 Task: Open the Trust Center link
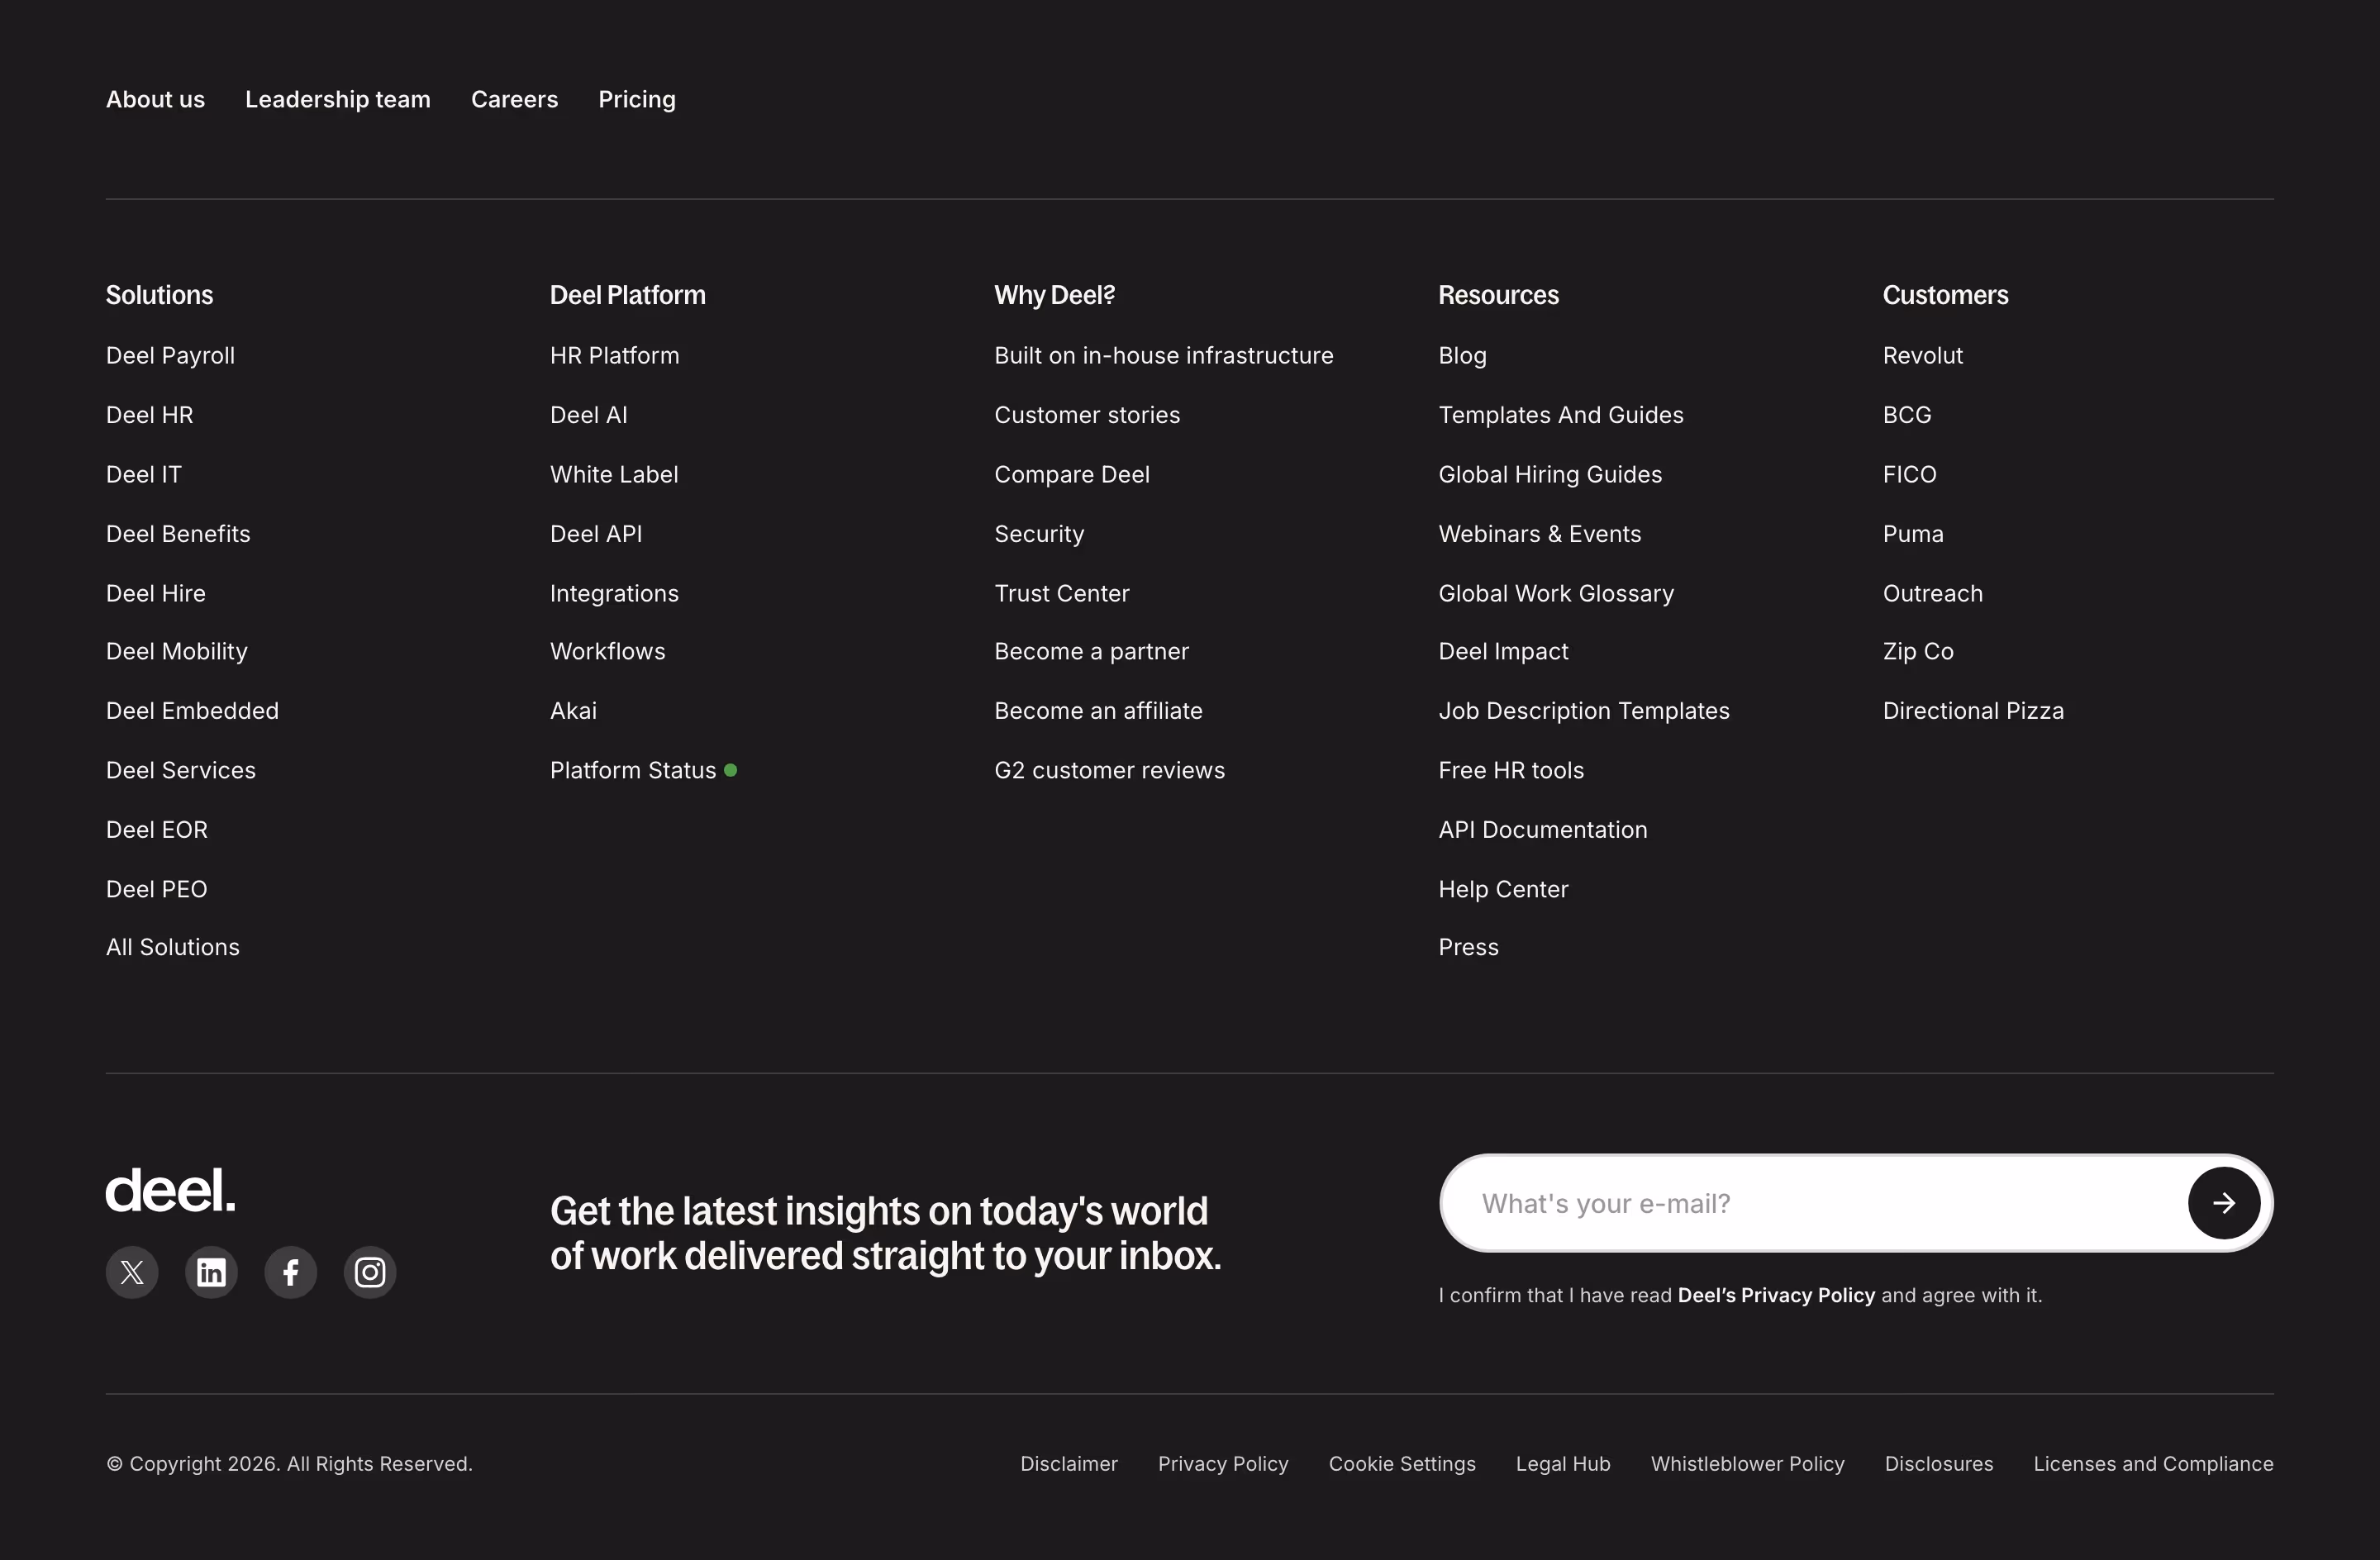1062,593
